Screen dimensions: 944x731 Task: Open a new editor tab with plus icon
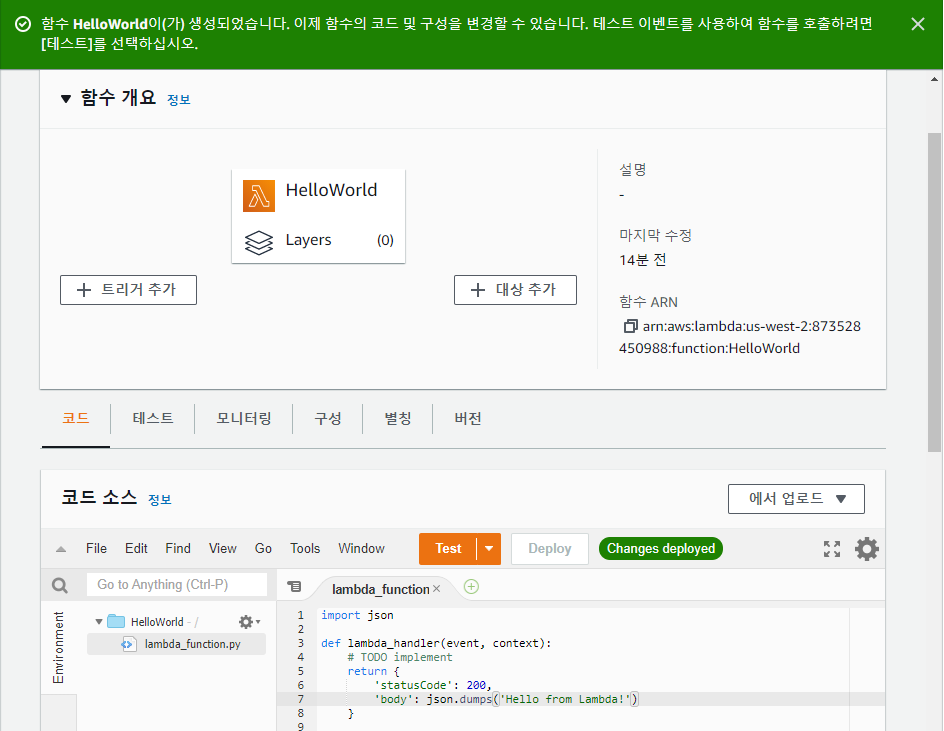point(471,586)
